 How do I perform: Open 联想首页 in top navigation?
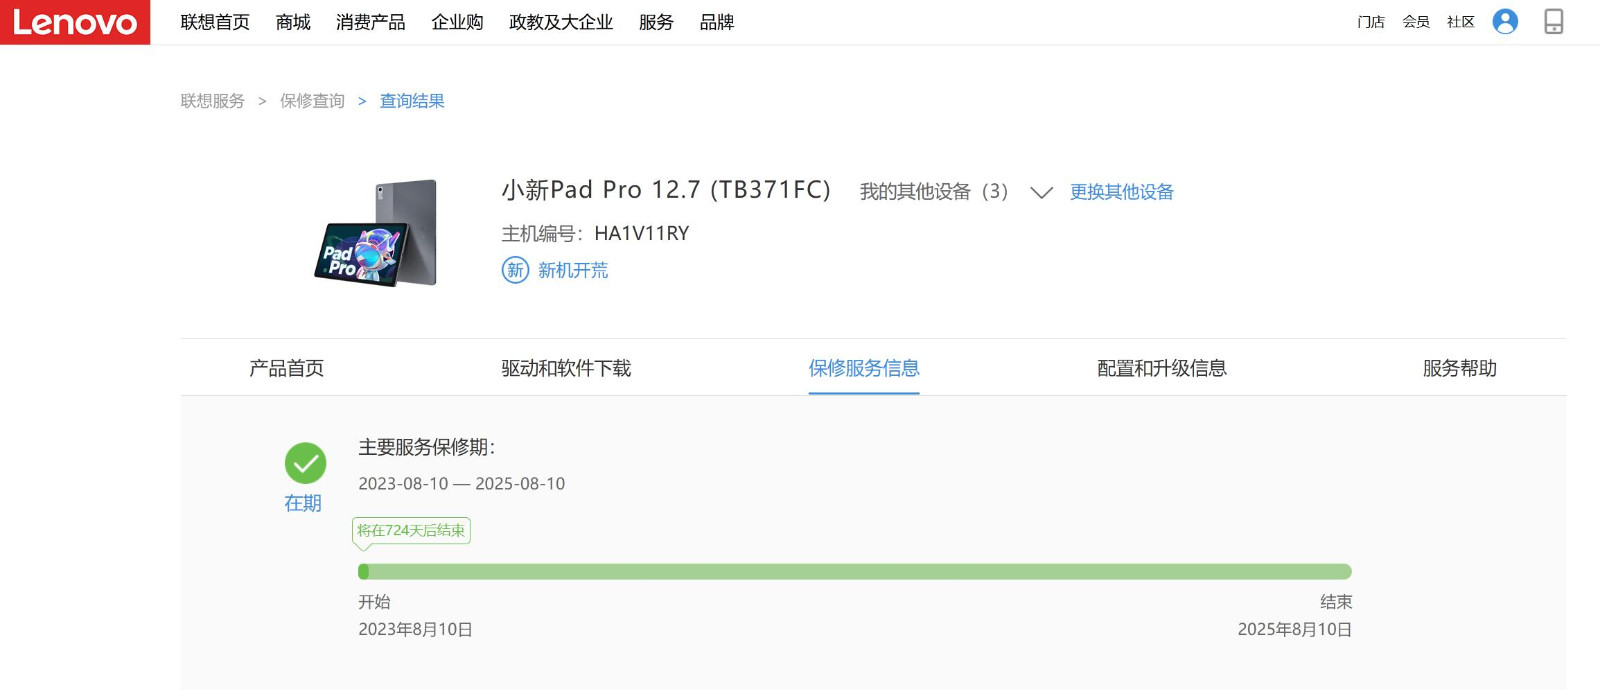pos(215,22)
